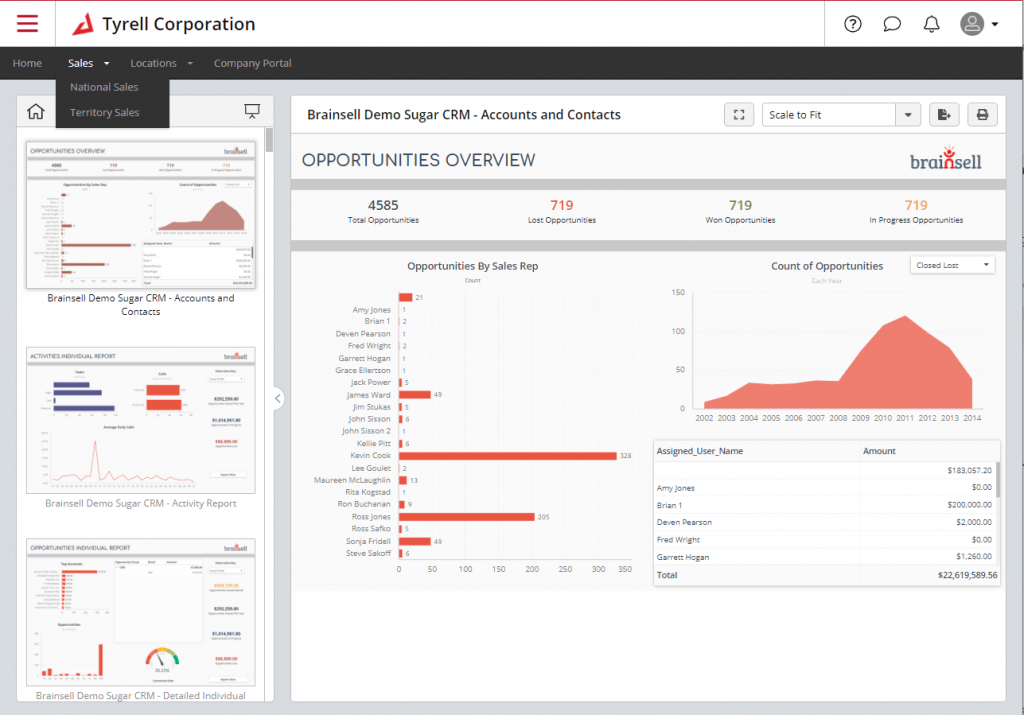
Task: Click the $183,057.20 amount cell
Action: tap(969, 471)
